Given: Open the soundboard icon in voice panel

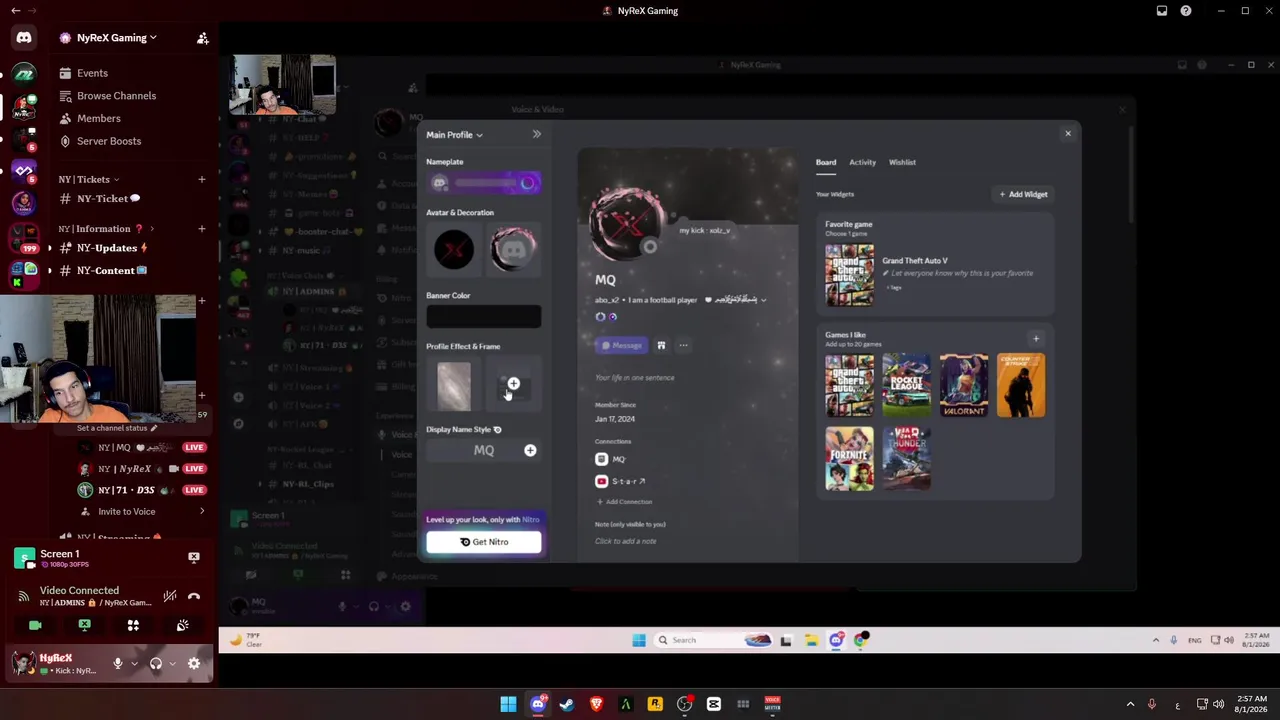Looking at the screenshot, I should (x=182, y=625).
